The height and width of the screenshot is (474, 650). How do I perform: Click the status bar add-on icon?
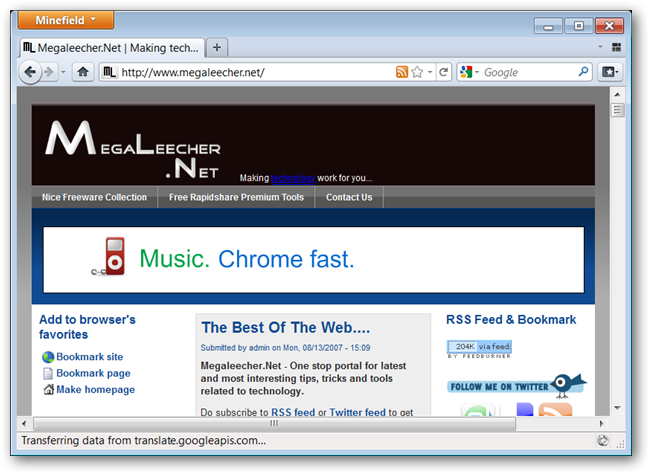(x=603, y=440)
